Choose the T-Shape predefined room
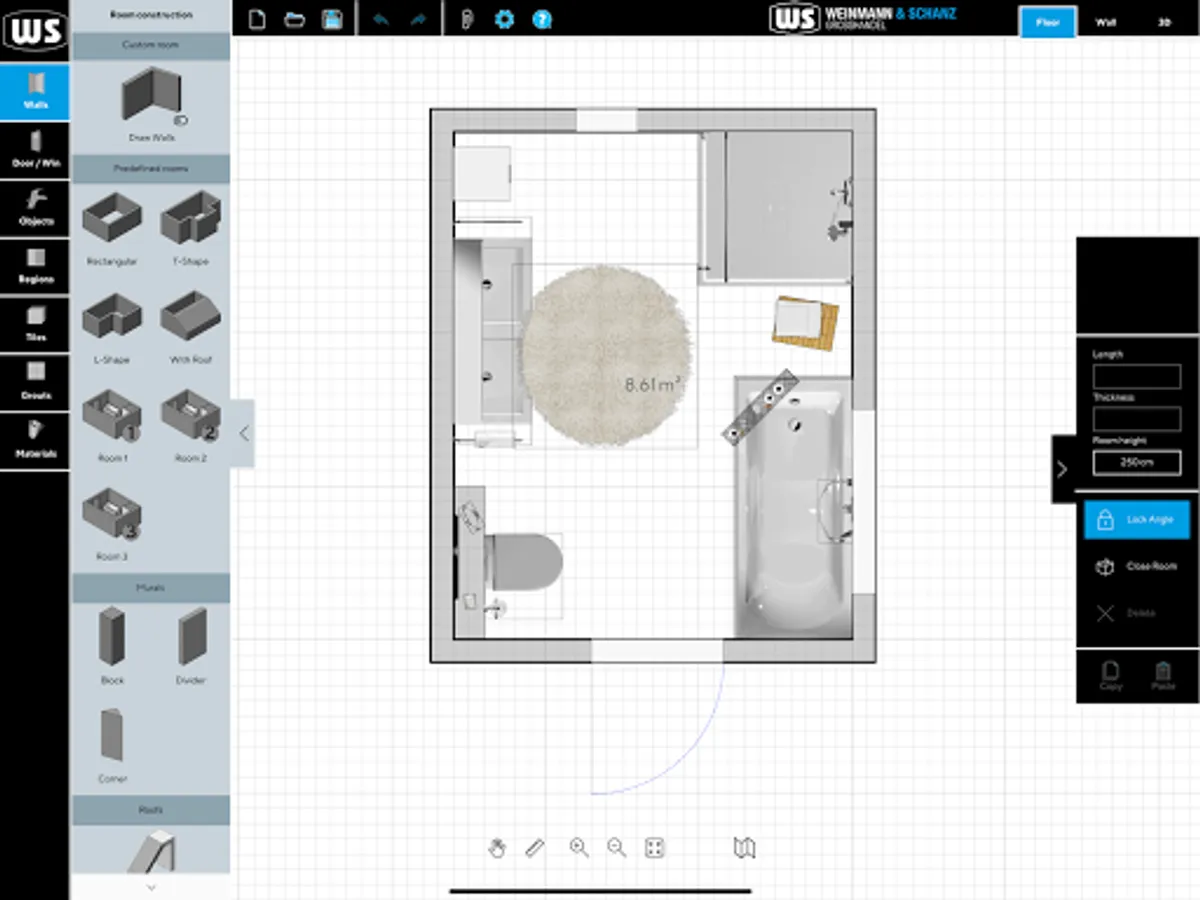This screenshot has width=1200, height=900. (x=190, y=230)
